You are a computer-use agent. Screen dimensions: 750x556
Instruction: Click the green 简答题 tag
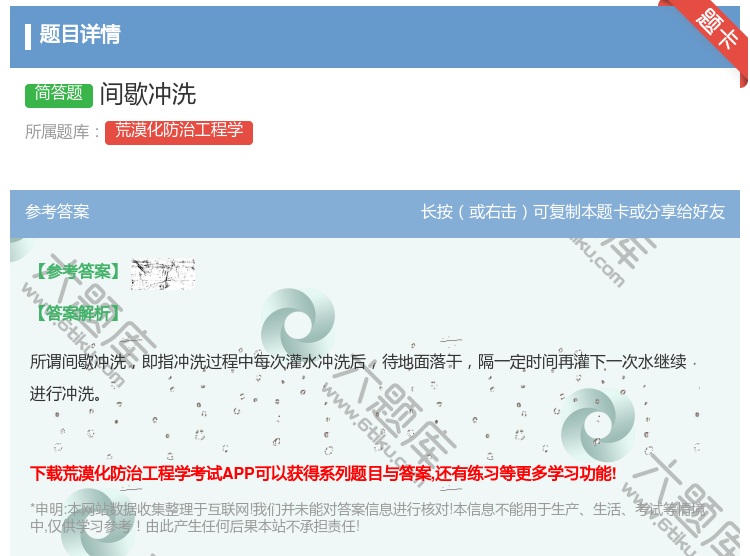(x=59, y=95)
